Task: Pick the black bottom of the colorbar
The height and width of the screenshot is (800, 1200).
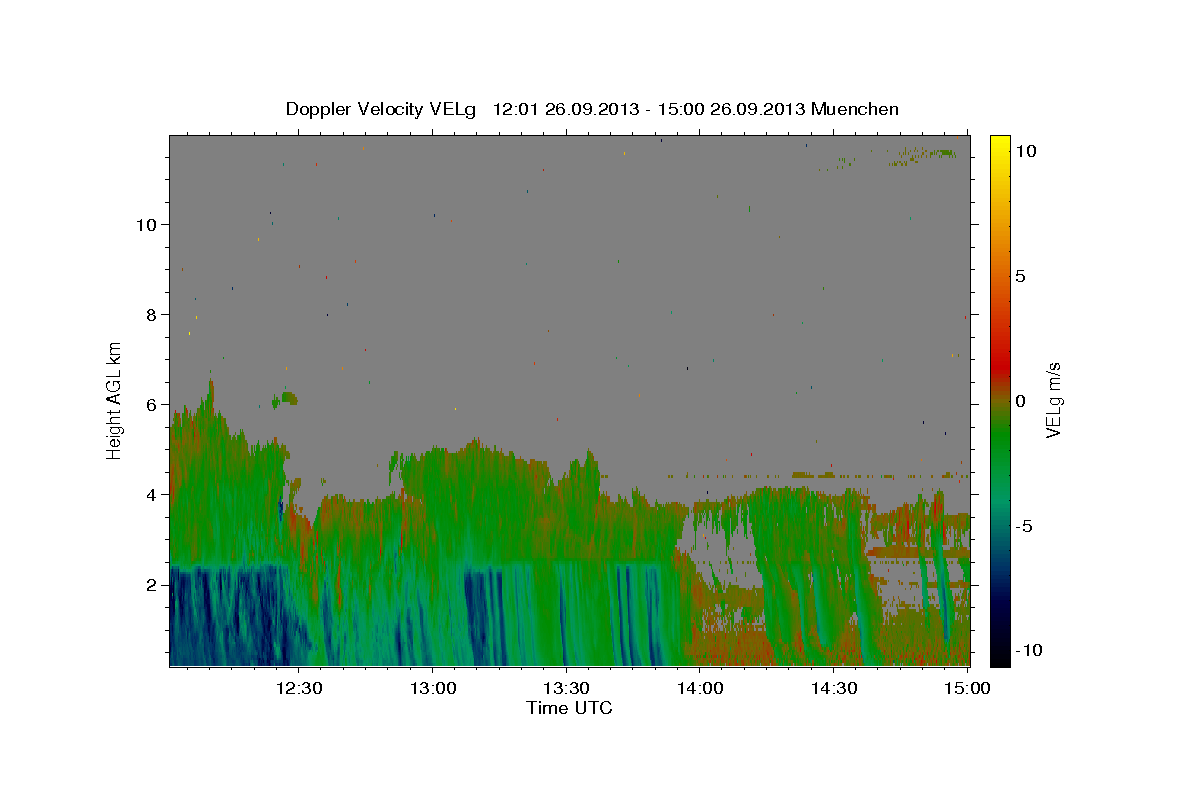Action: click(999, 658)
